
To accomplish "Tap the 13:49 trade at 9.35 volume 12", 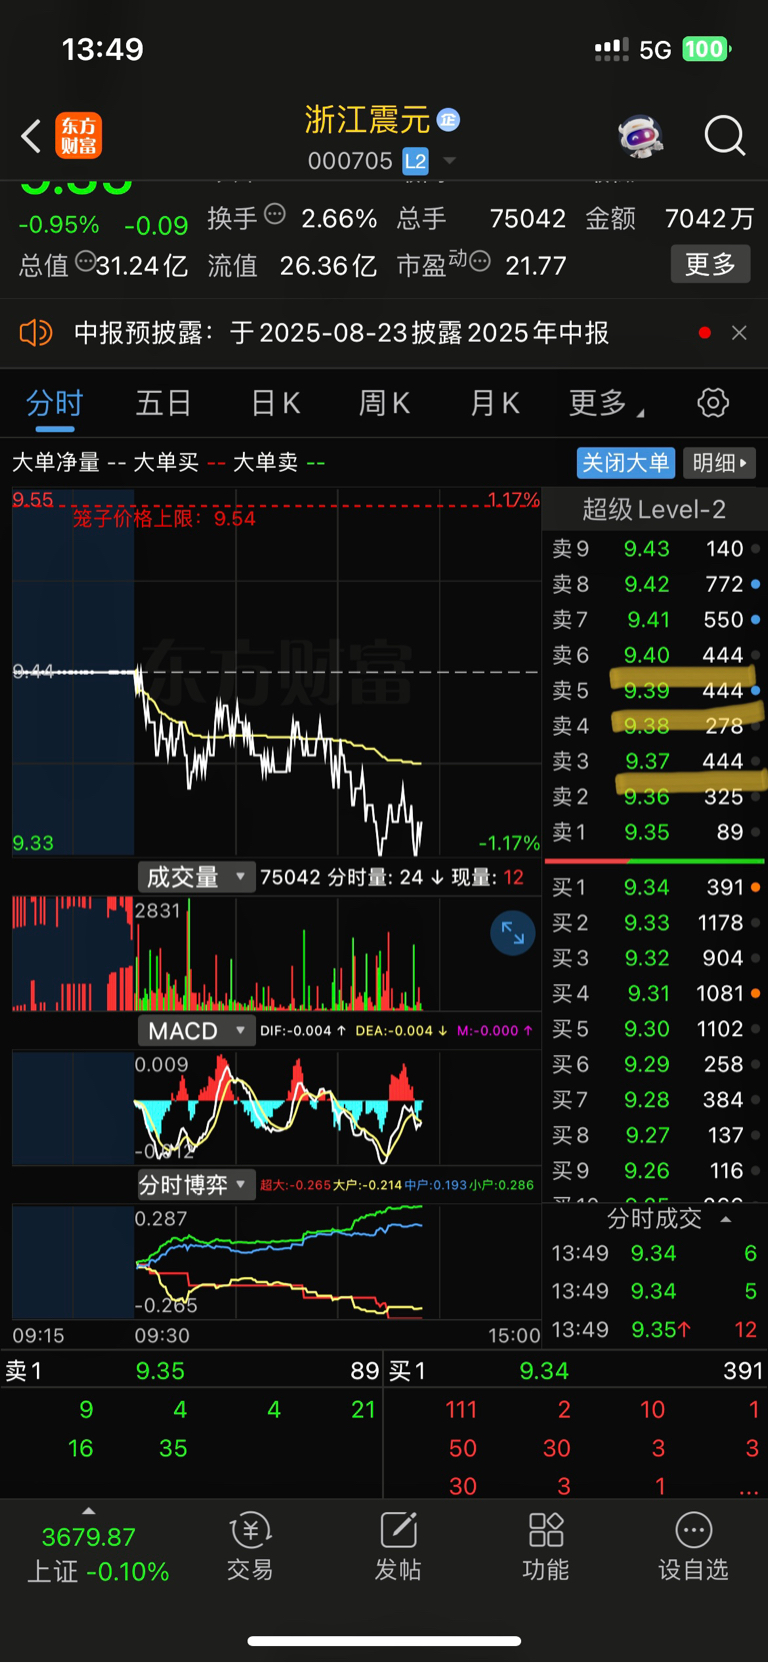I will pos(655,1330).
